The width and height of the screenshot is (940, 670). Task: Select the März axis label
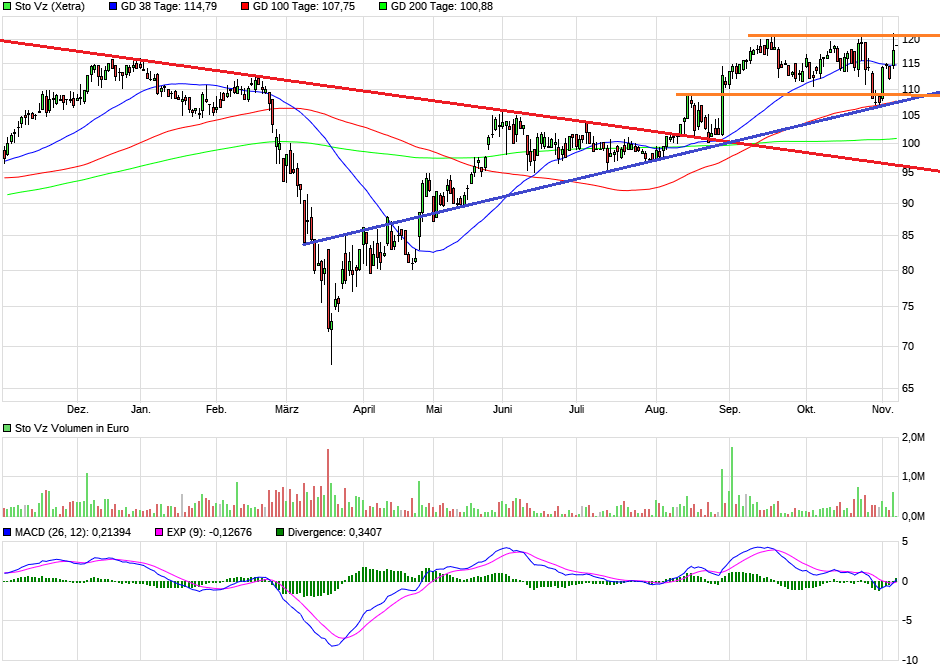[287, 409]
